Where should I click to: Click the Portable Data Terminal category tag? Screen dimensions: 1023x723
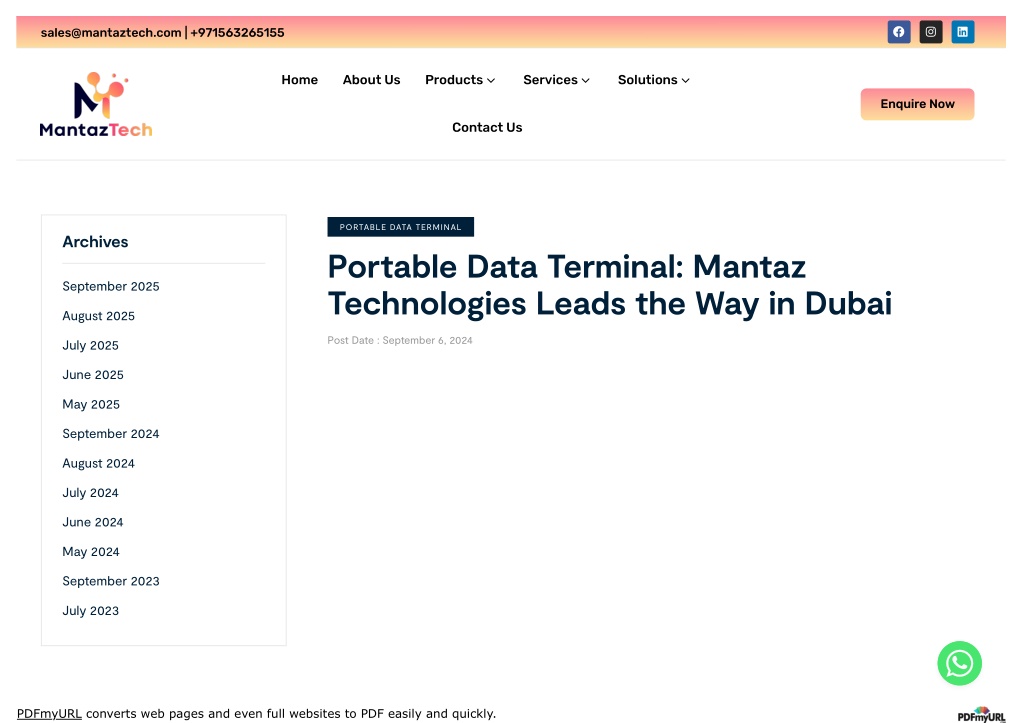click(400, 227)
